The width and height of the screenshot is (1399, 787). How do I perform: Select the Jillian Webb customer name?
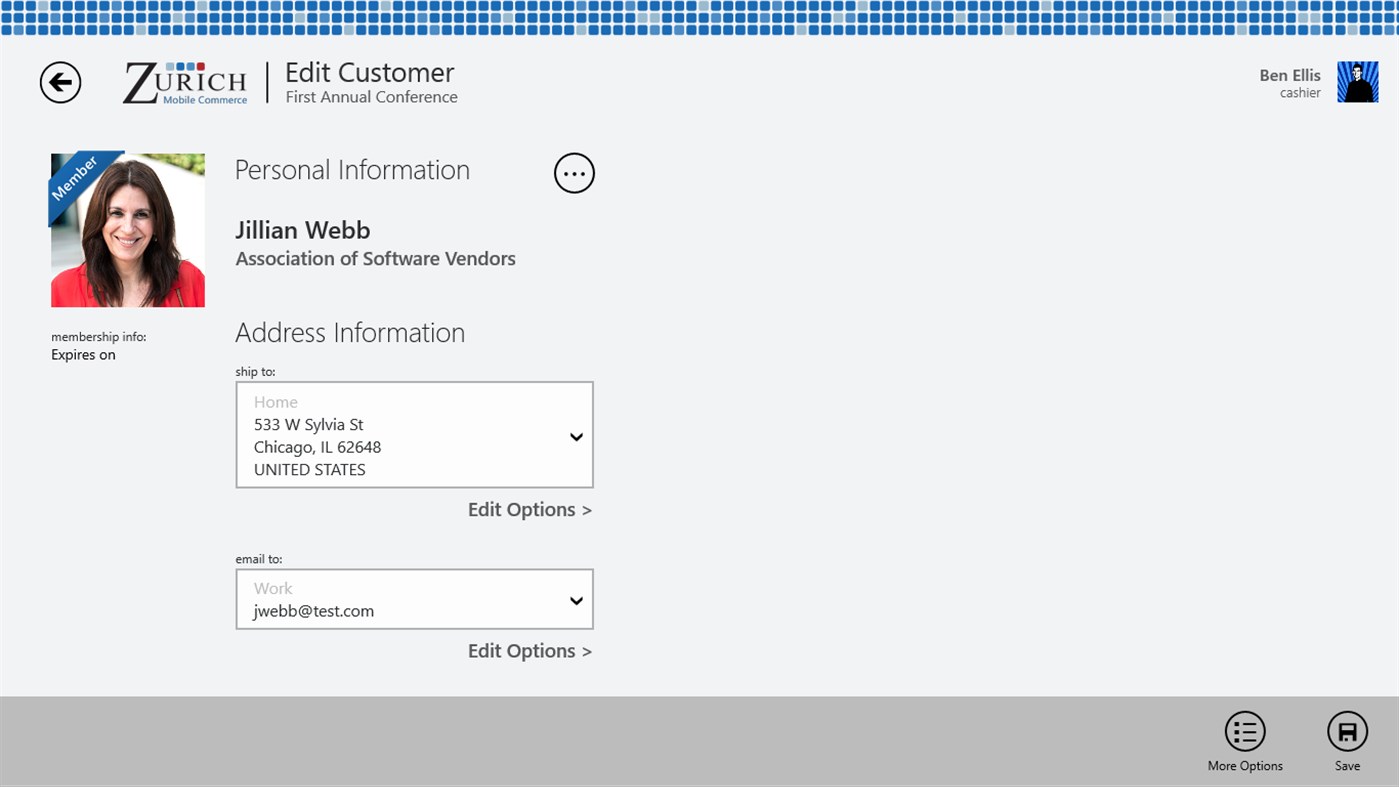click(303, 230)
